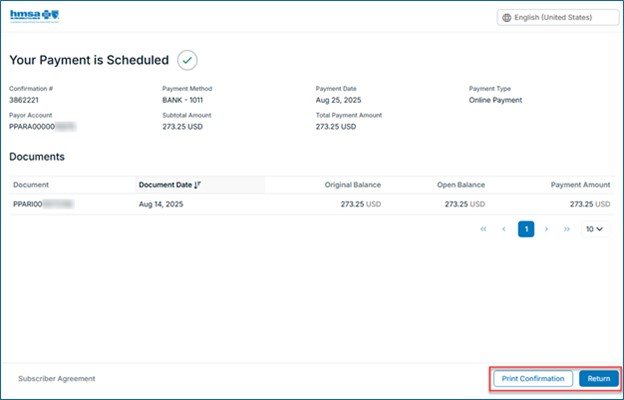Viewport: 624px width, 400px height.
Task: Select page 1 in pagination
Action: pos(526,229)
